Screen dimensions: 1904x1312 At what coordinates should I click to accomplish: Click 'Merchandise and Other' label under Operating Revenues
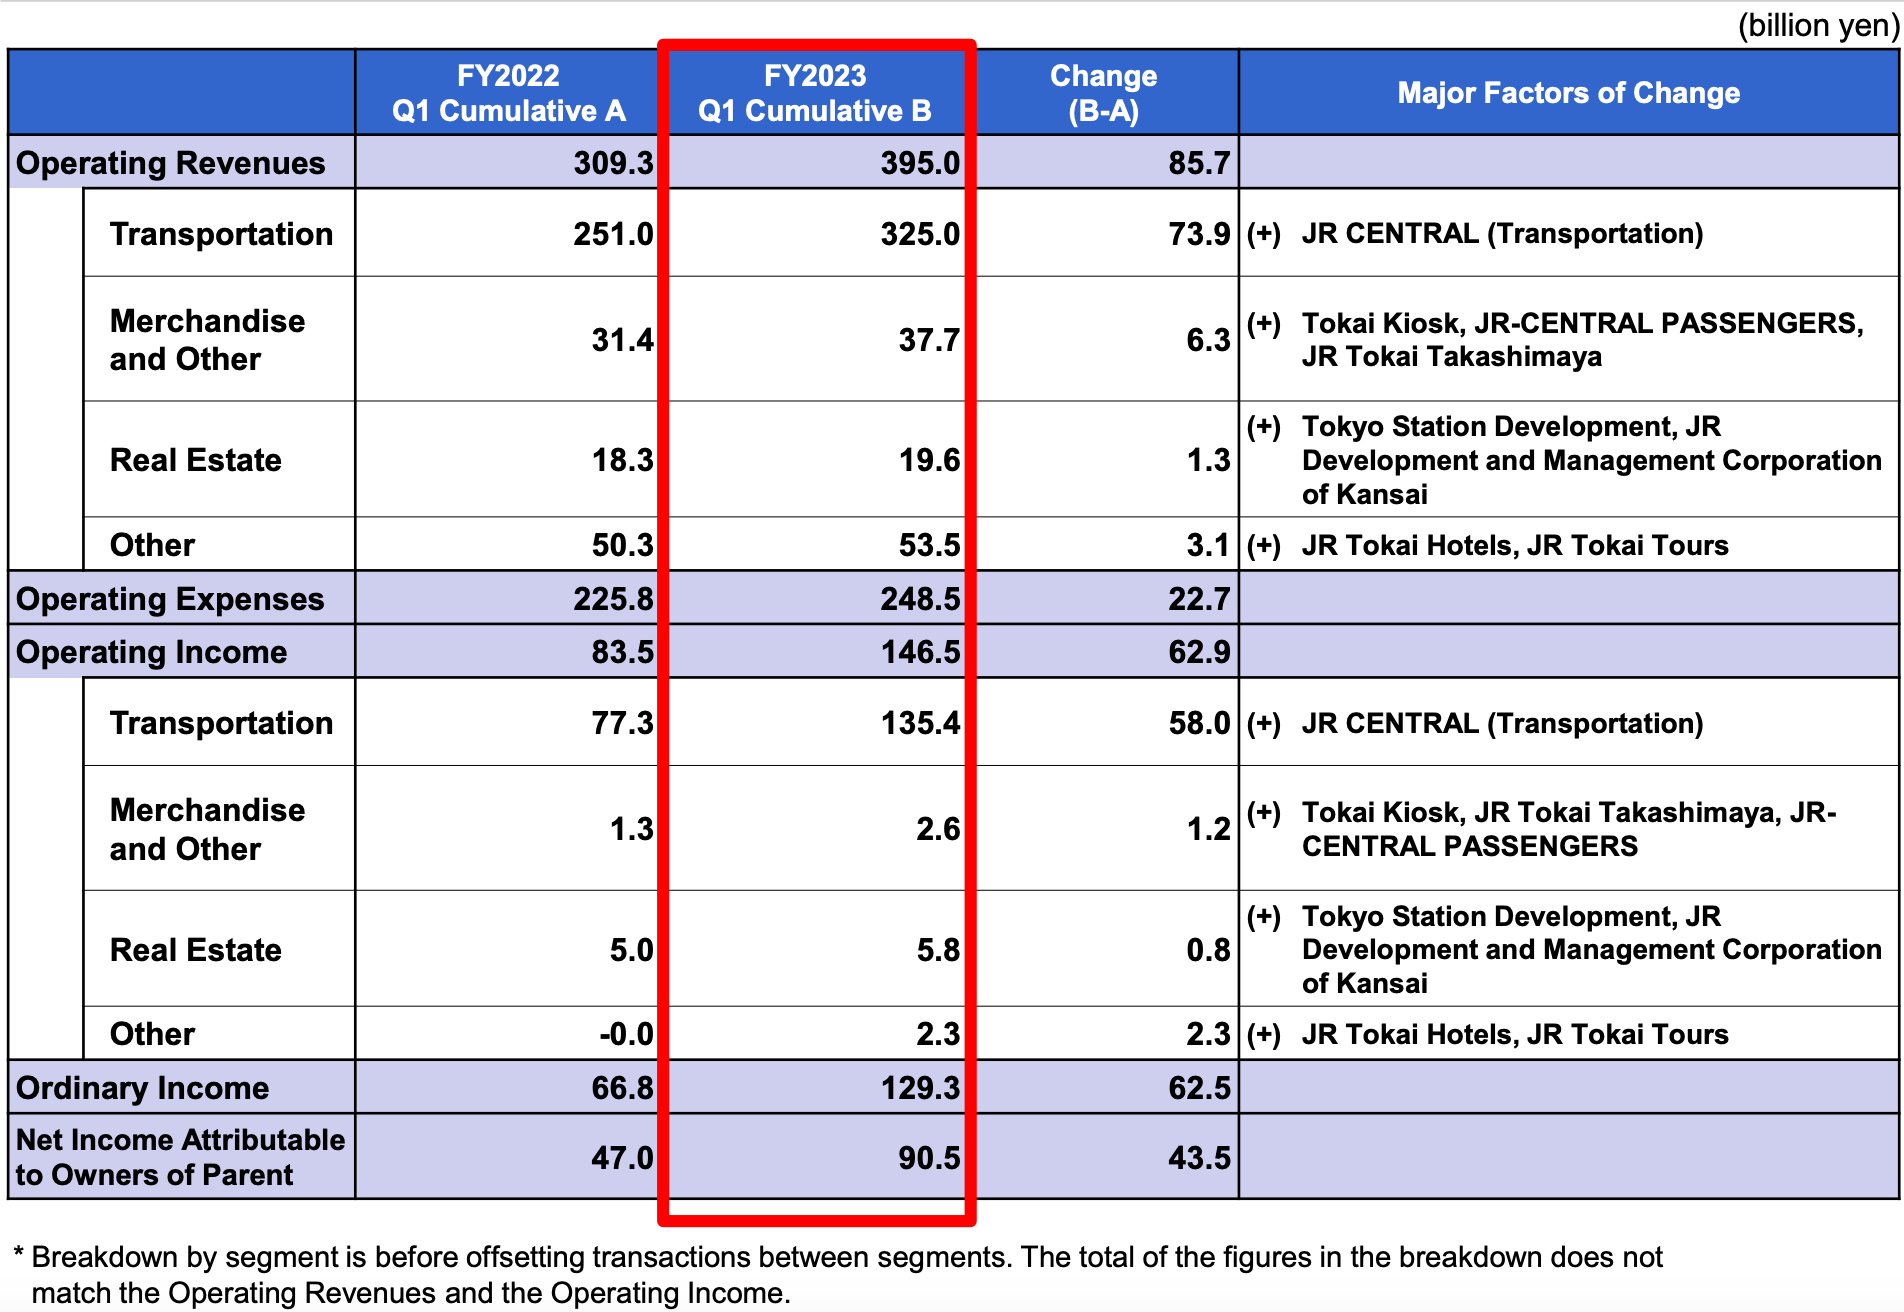(207, 340)
